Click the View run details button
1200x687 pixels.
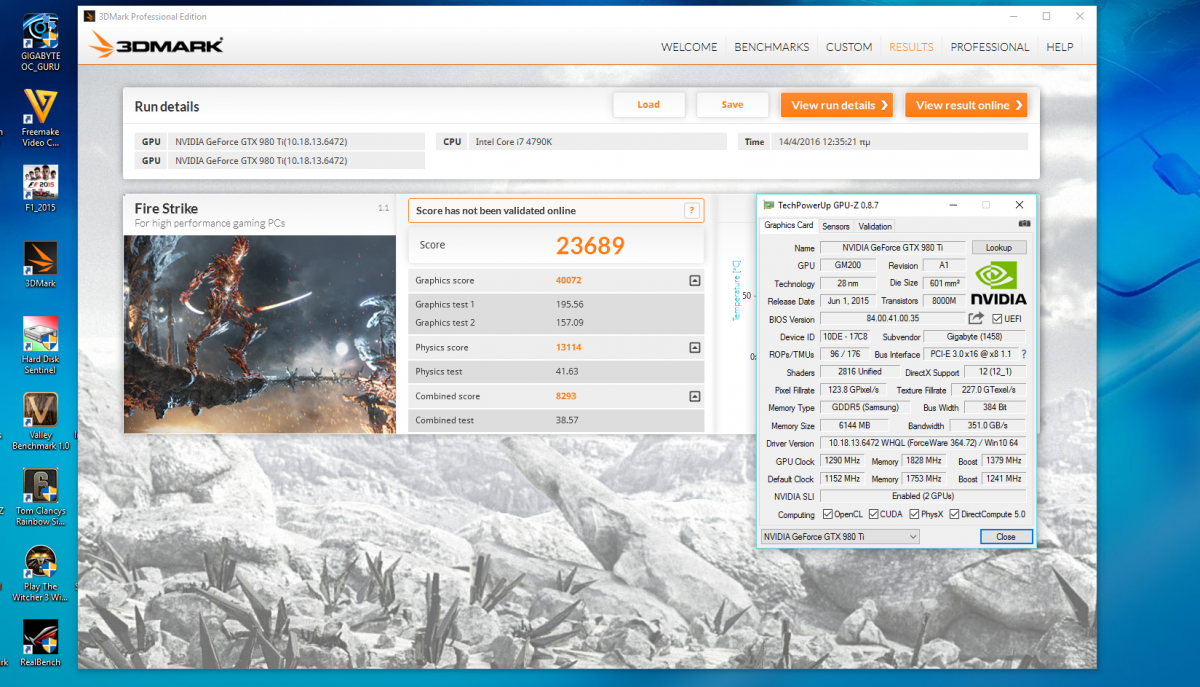[839, 105]
